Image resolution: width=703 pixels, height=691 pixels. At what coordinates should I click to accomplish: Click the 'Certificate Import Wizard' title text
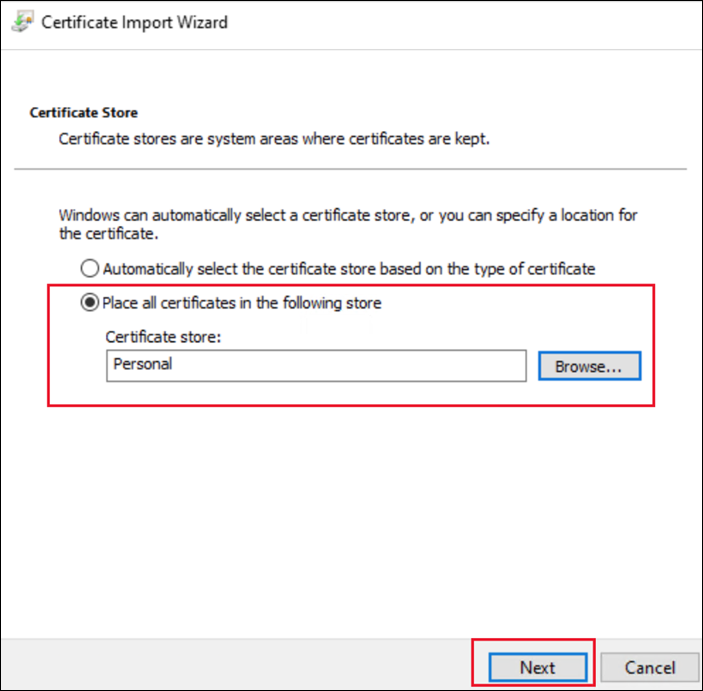coord(134,22)
